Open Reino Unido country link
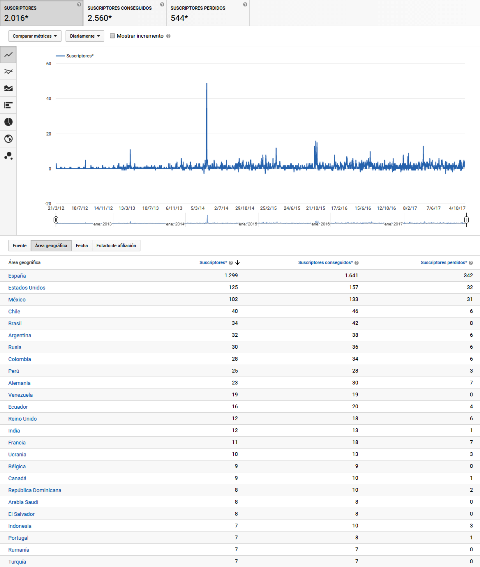Viewport: 480px width, 567px height. [22, 419]
